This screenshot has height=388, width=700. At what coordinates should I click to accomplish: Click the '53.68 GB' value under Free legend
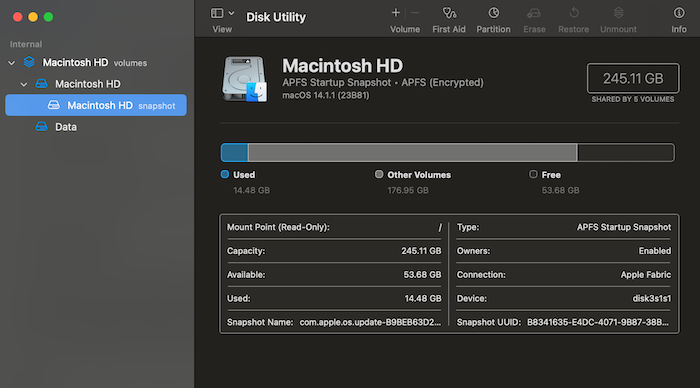pos(560,191)
